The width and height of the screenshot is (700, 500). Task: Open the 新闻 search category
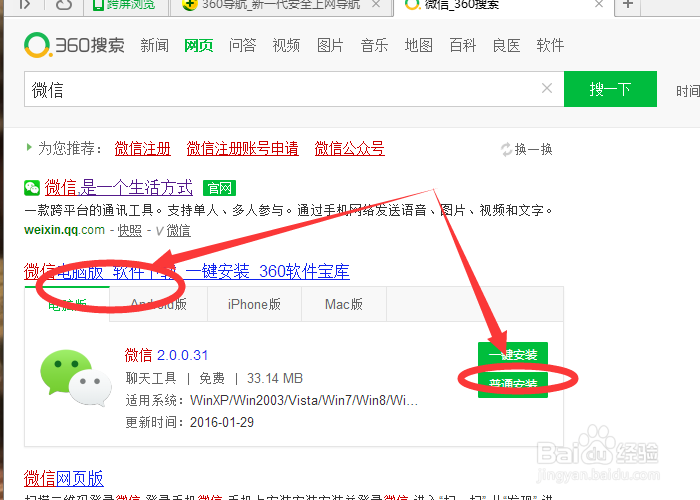tap(154, 46)
